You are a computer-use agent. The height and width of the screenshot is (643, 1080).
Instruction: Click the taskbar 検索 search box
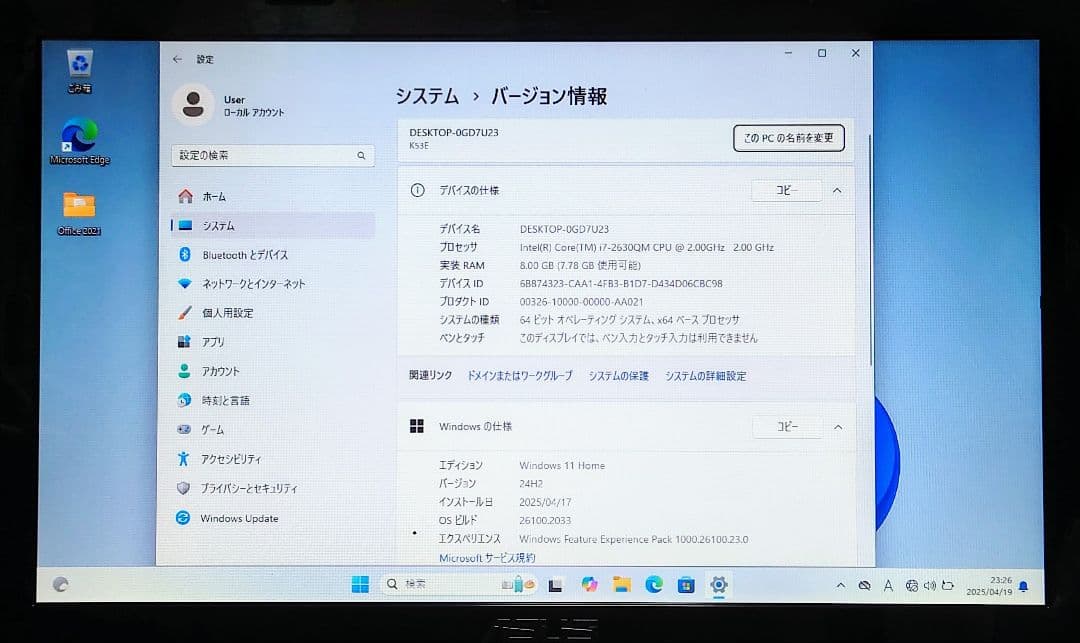click(x=459, y=584)
